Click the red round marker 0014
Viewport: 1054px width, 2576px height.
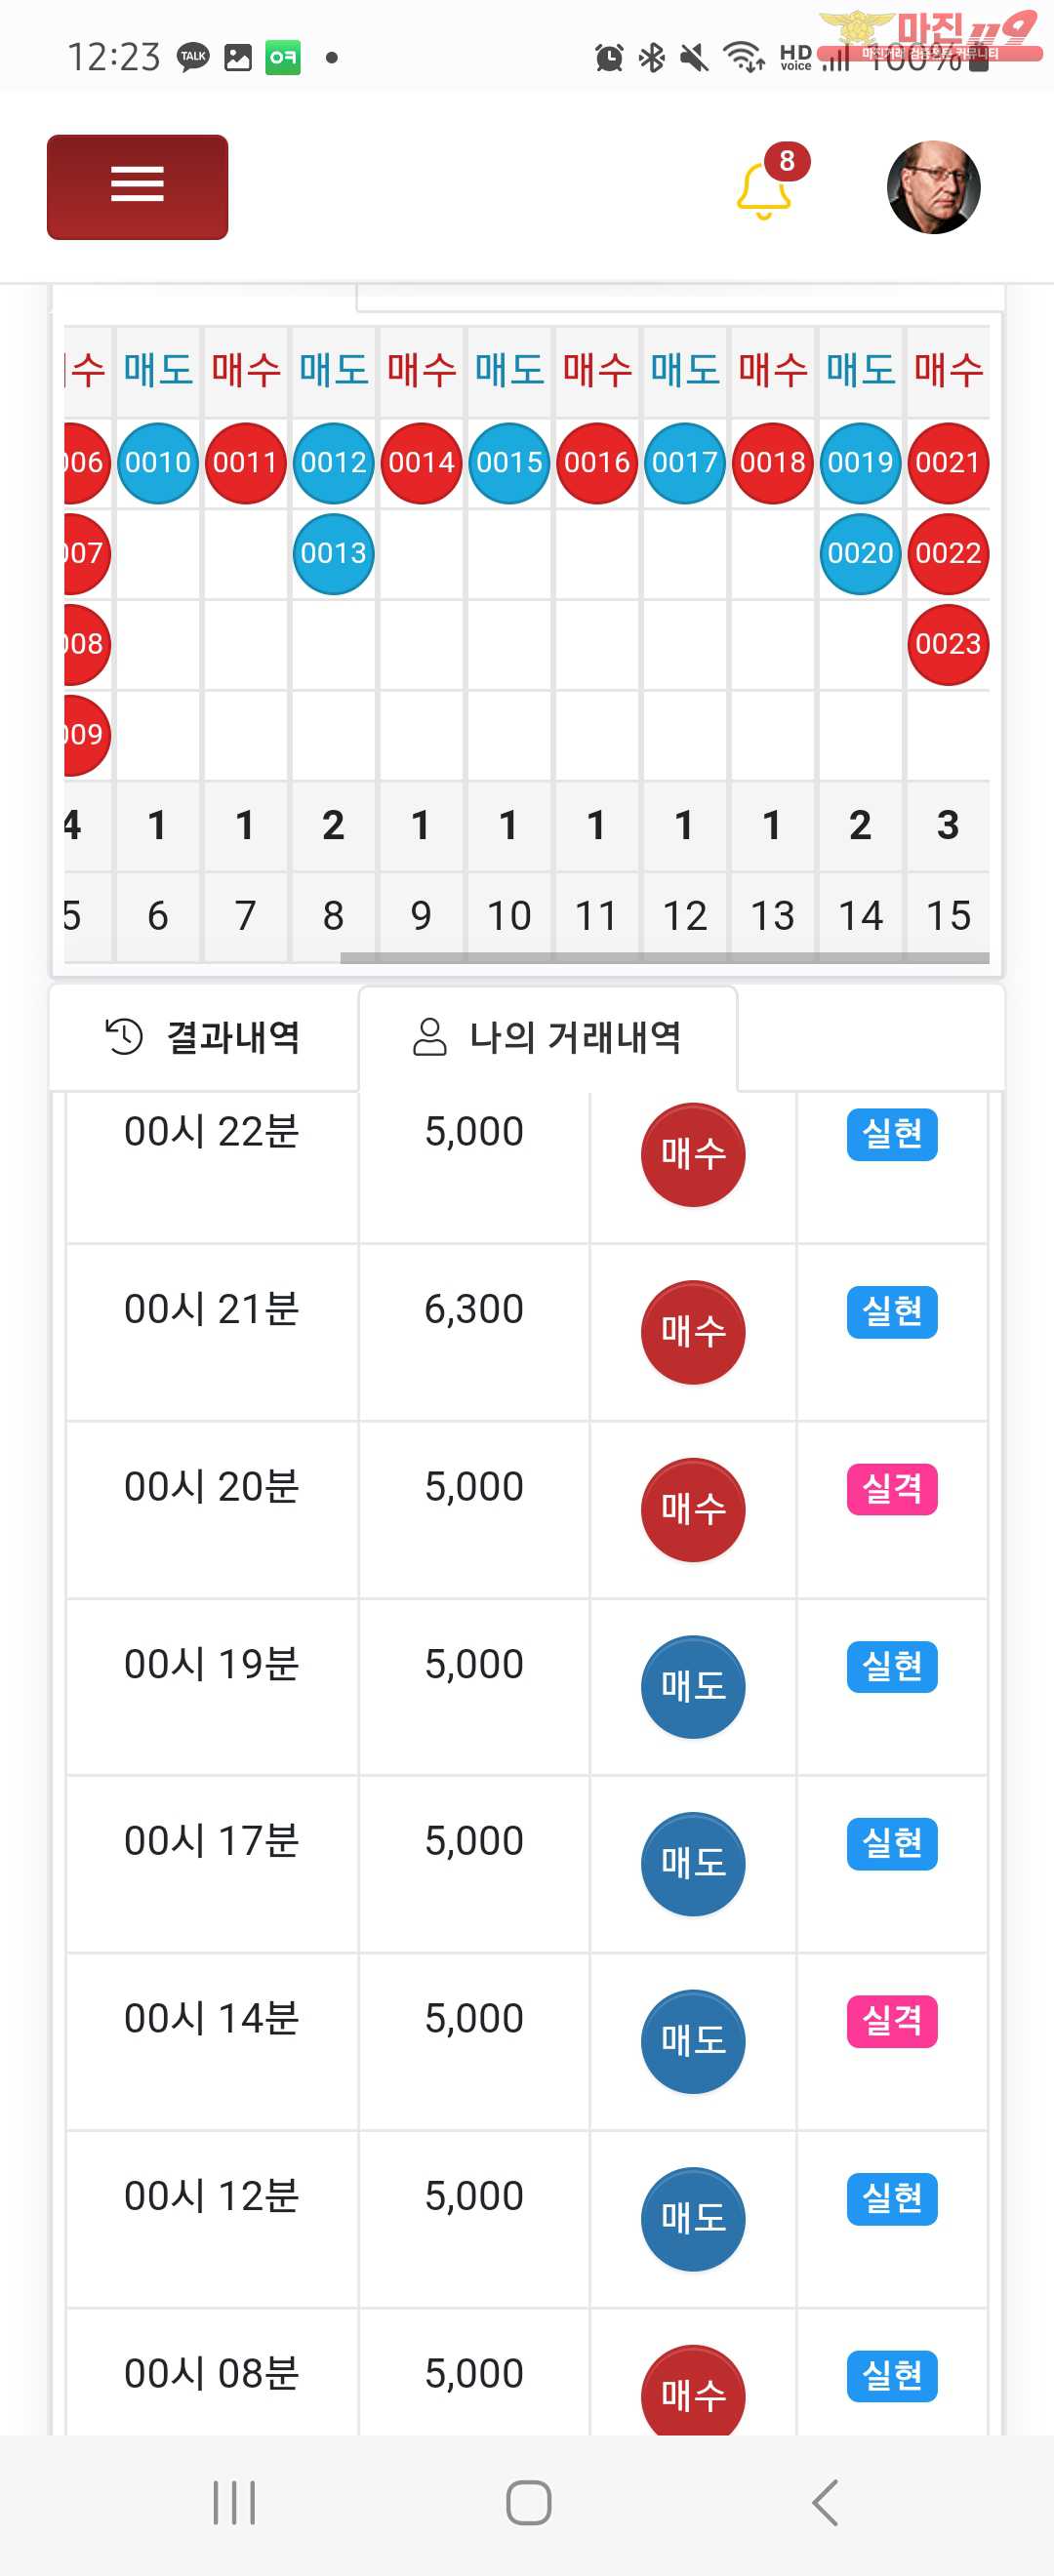[x=421, y=462]
